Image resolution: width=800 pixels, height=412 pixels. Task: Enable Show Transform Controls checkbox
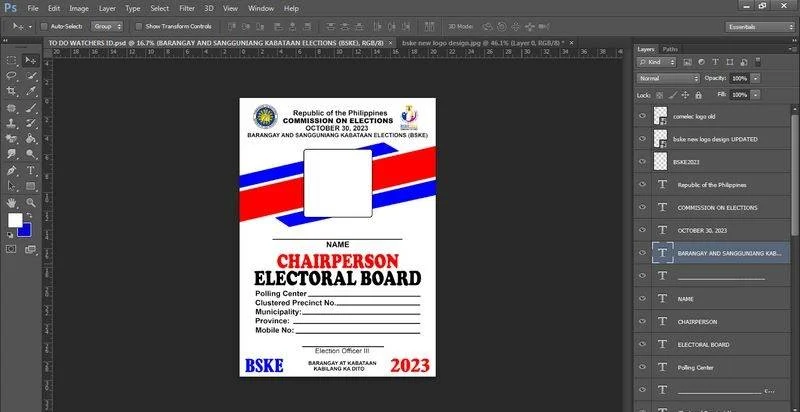pos(138,26)
